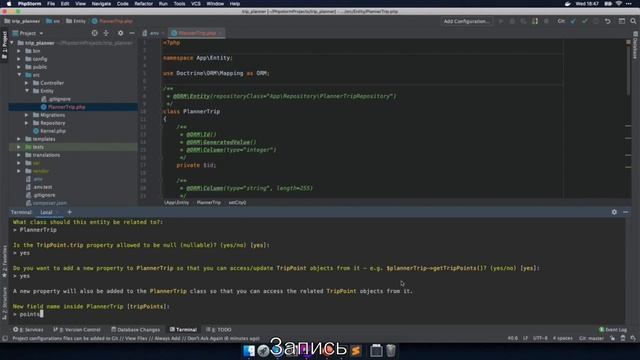
Task: Click the Debug bug icon in toolbar
Action: coord(512,21)
